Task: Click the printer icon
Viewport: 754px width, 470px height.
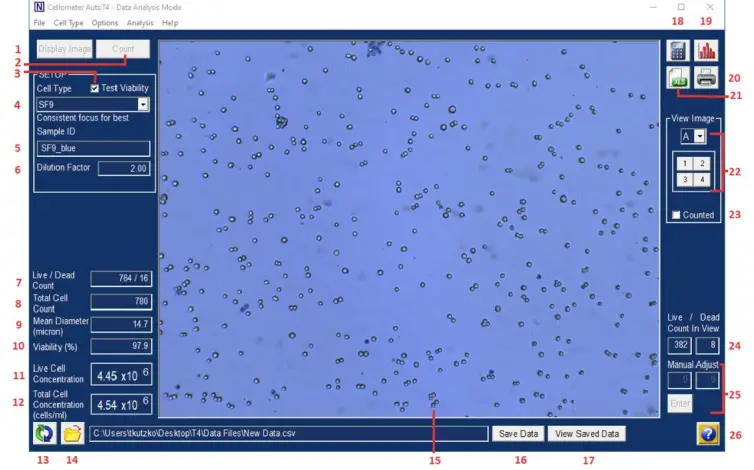Action: tap(706, 77)
